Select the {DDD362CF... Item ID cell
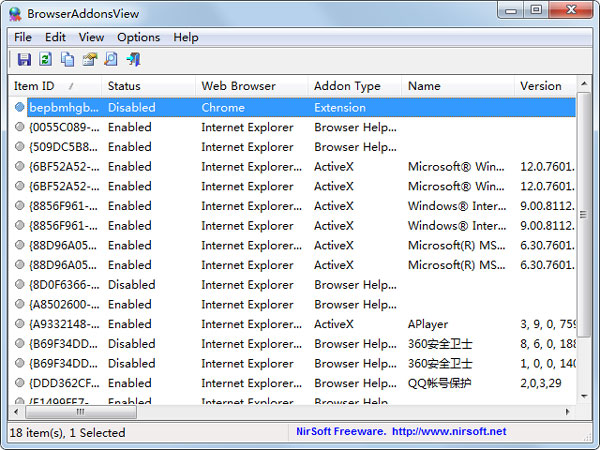This screenshot has width=600, height=450. click(64, 383)
